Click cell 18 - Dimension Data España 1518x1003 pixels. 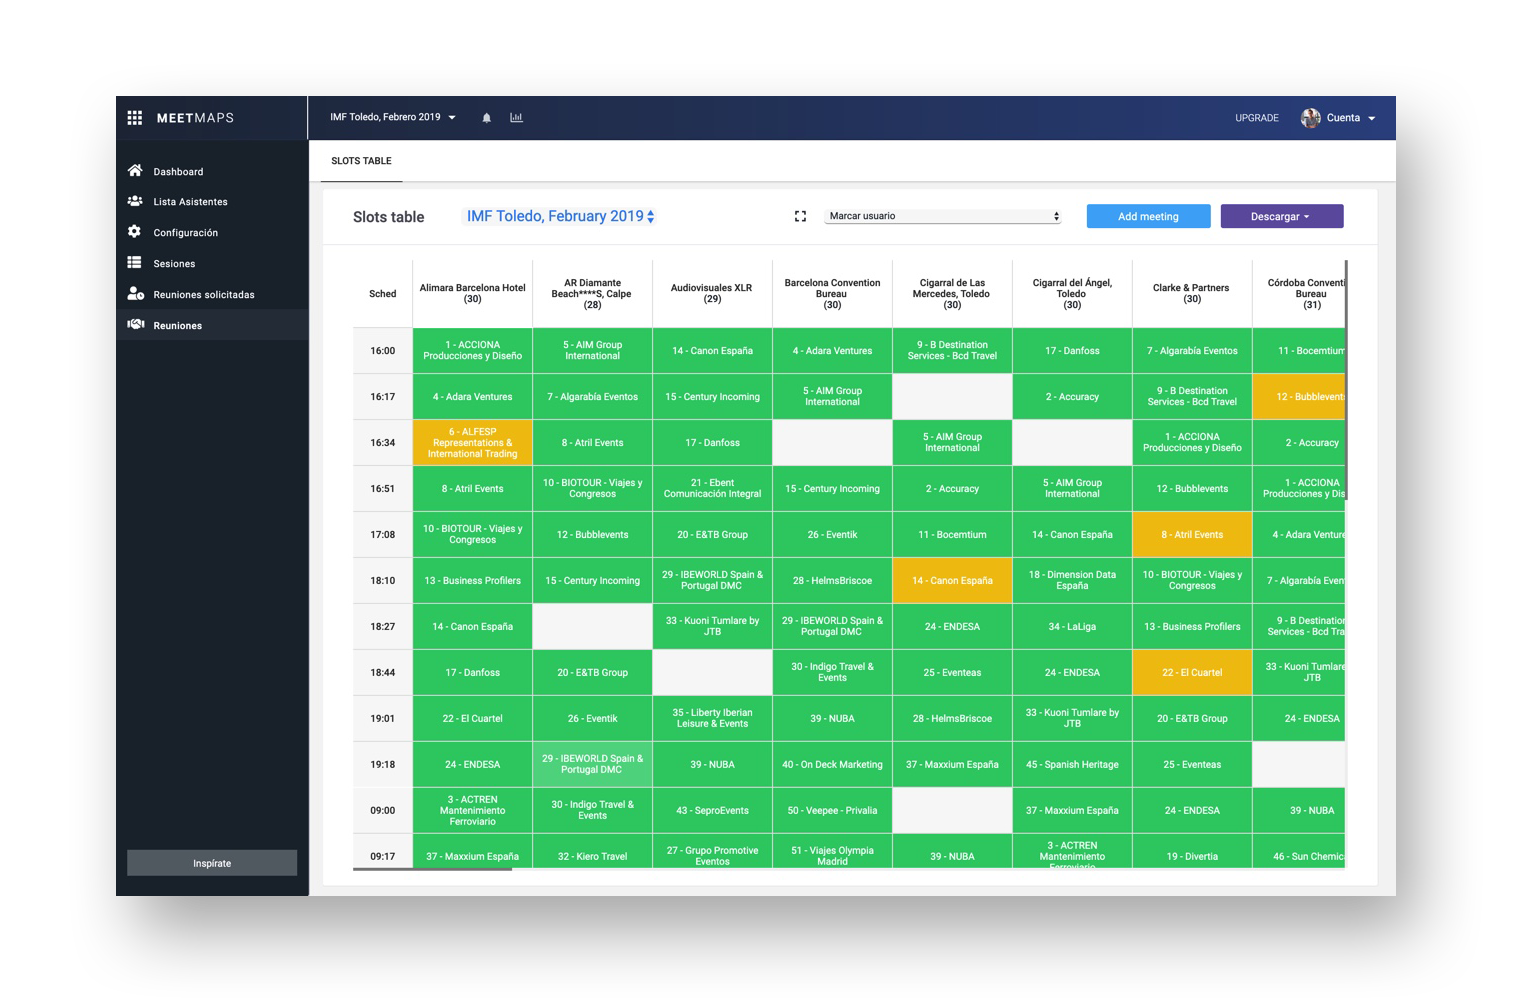pyautogui.click(x=1072, y=581)
